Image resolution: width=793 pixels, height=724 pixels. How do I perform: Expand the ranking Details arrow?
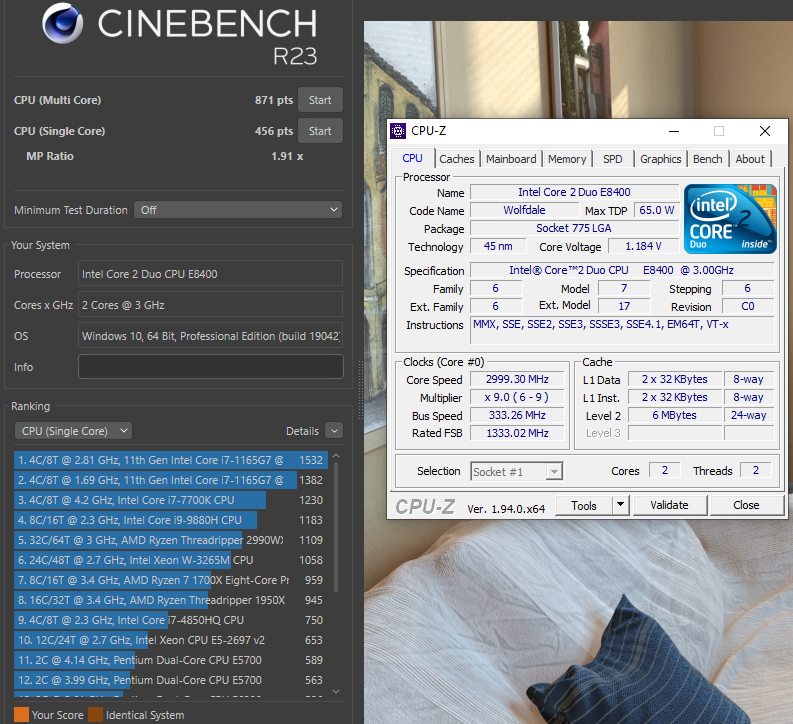pos(334,431)
